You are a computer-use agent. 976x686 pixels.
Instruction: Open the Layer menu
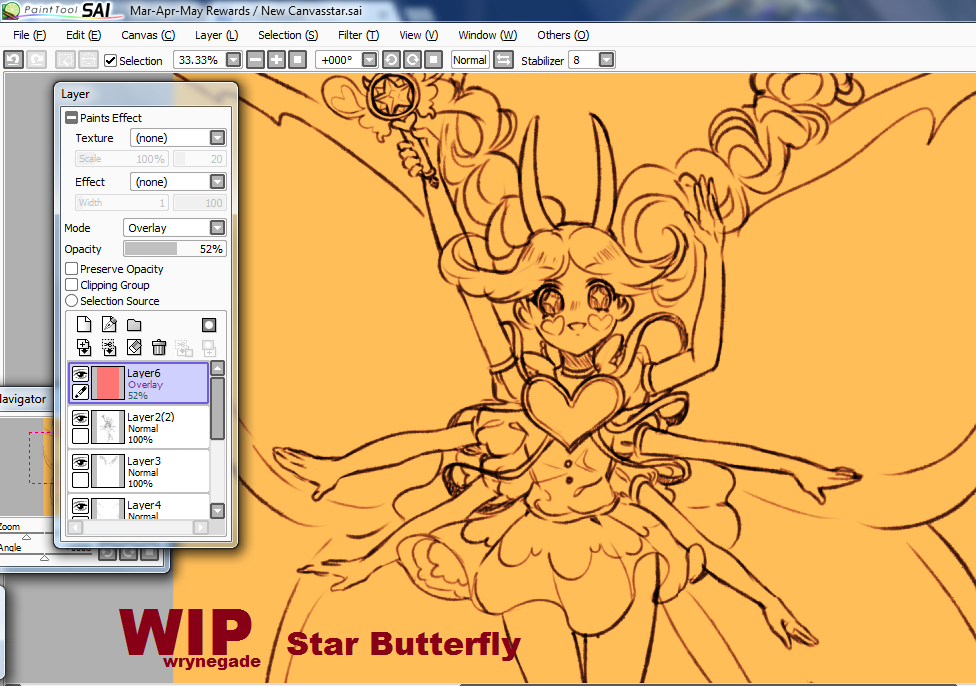217,35
